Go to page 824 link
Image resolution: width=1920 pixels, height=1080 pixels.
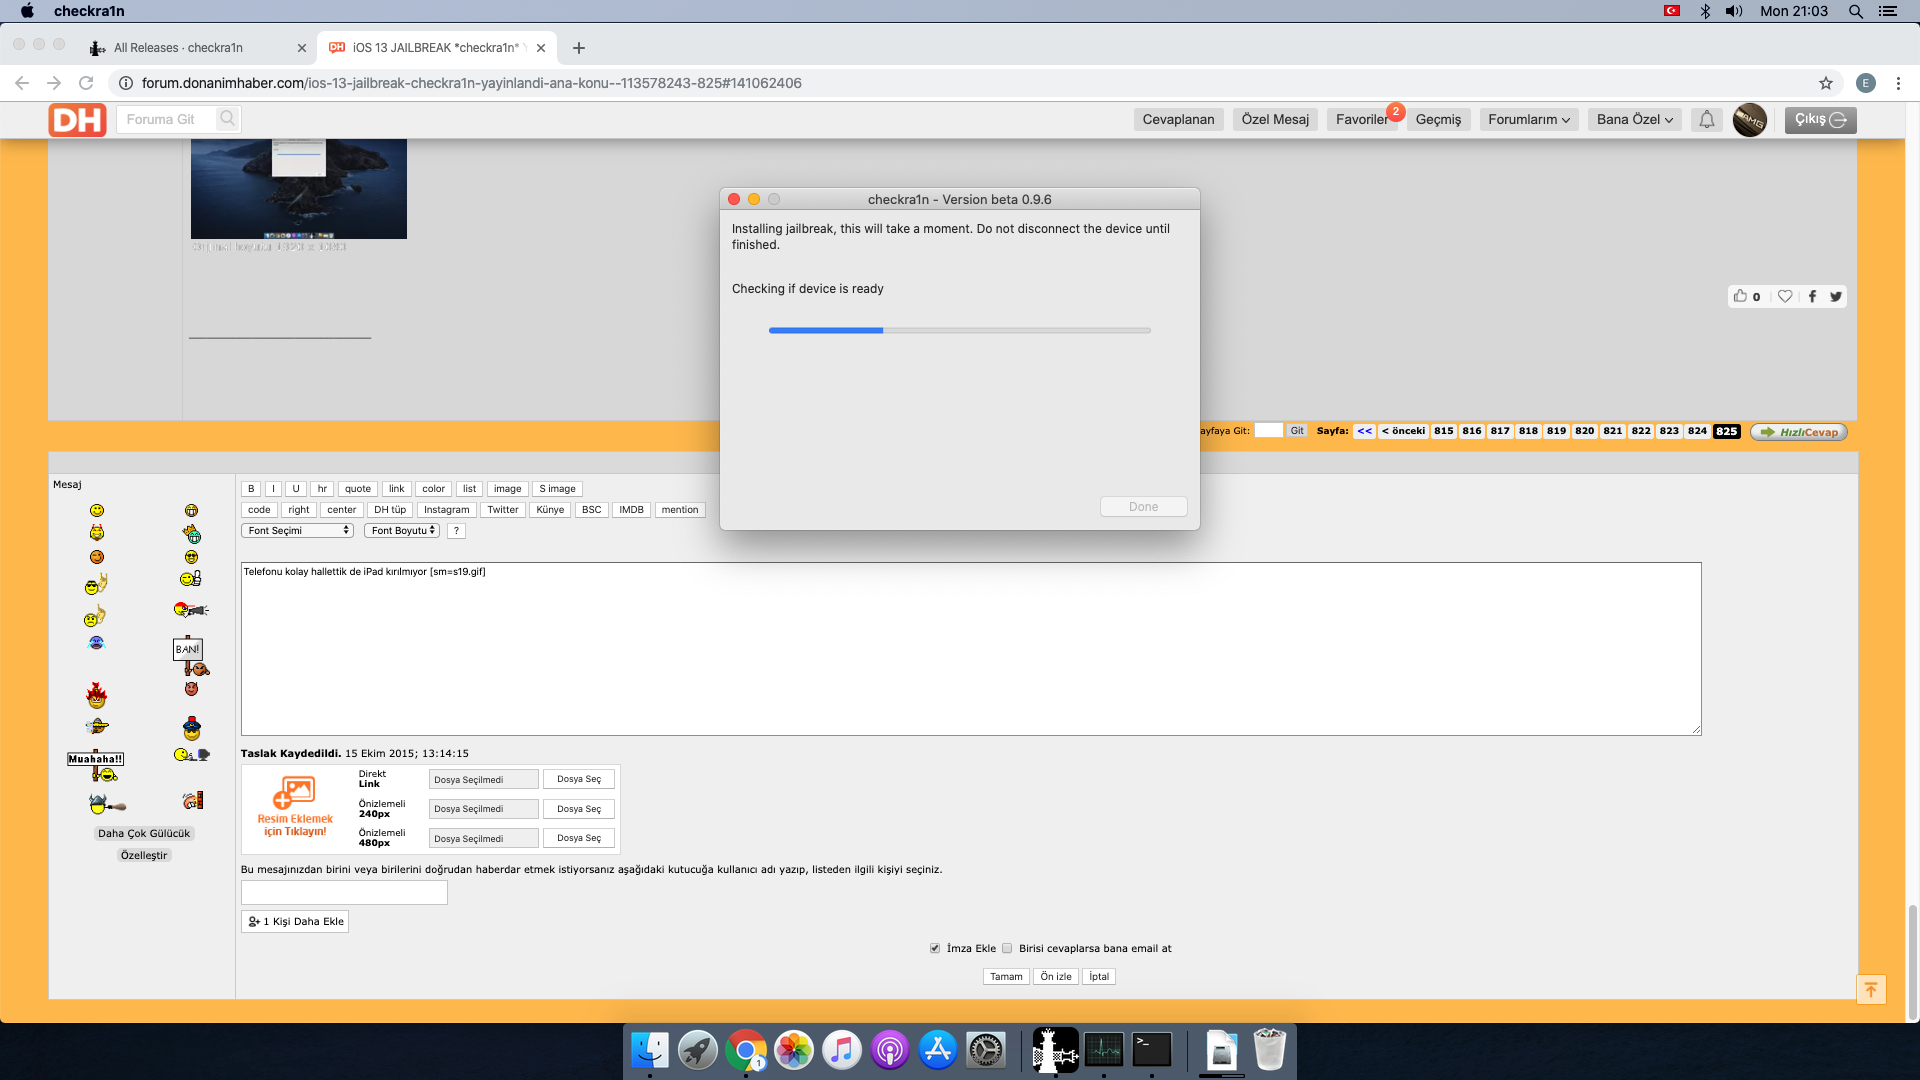1697,431
